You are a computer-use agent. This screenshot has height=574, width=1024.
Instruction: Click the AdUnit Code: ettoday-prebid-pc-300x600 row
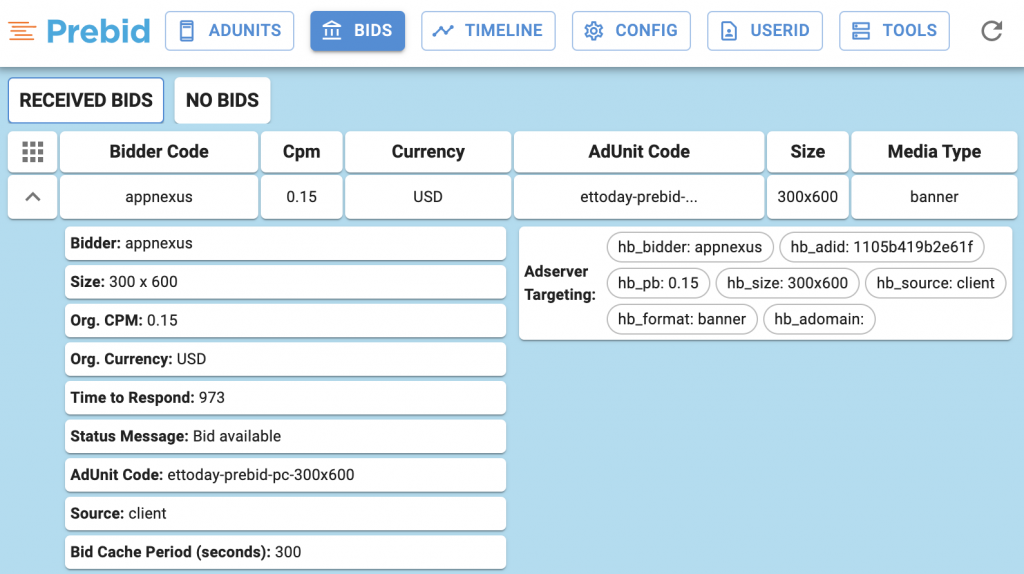click(285, 474)
